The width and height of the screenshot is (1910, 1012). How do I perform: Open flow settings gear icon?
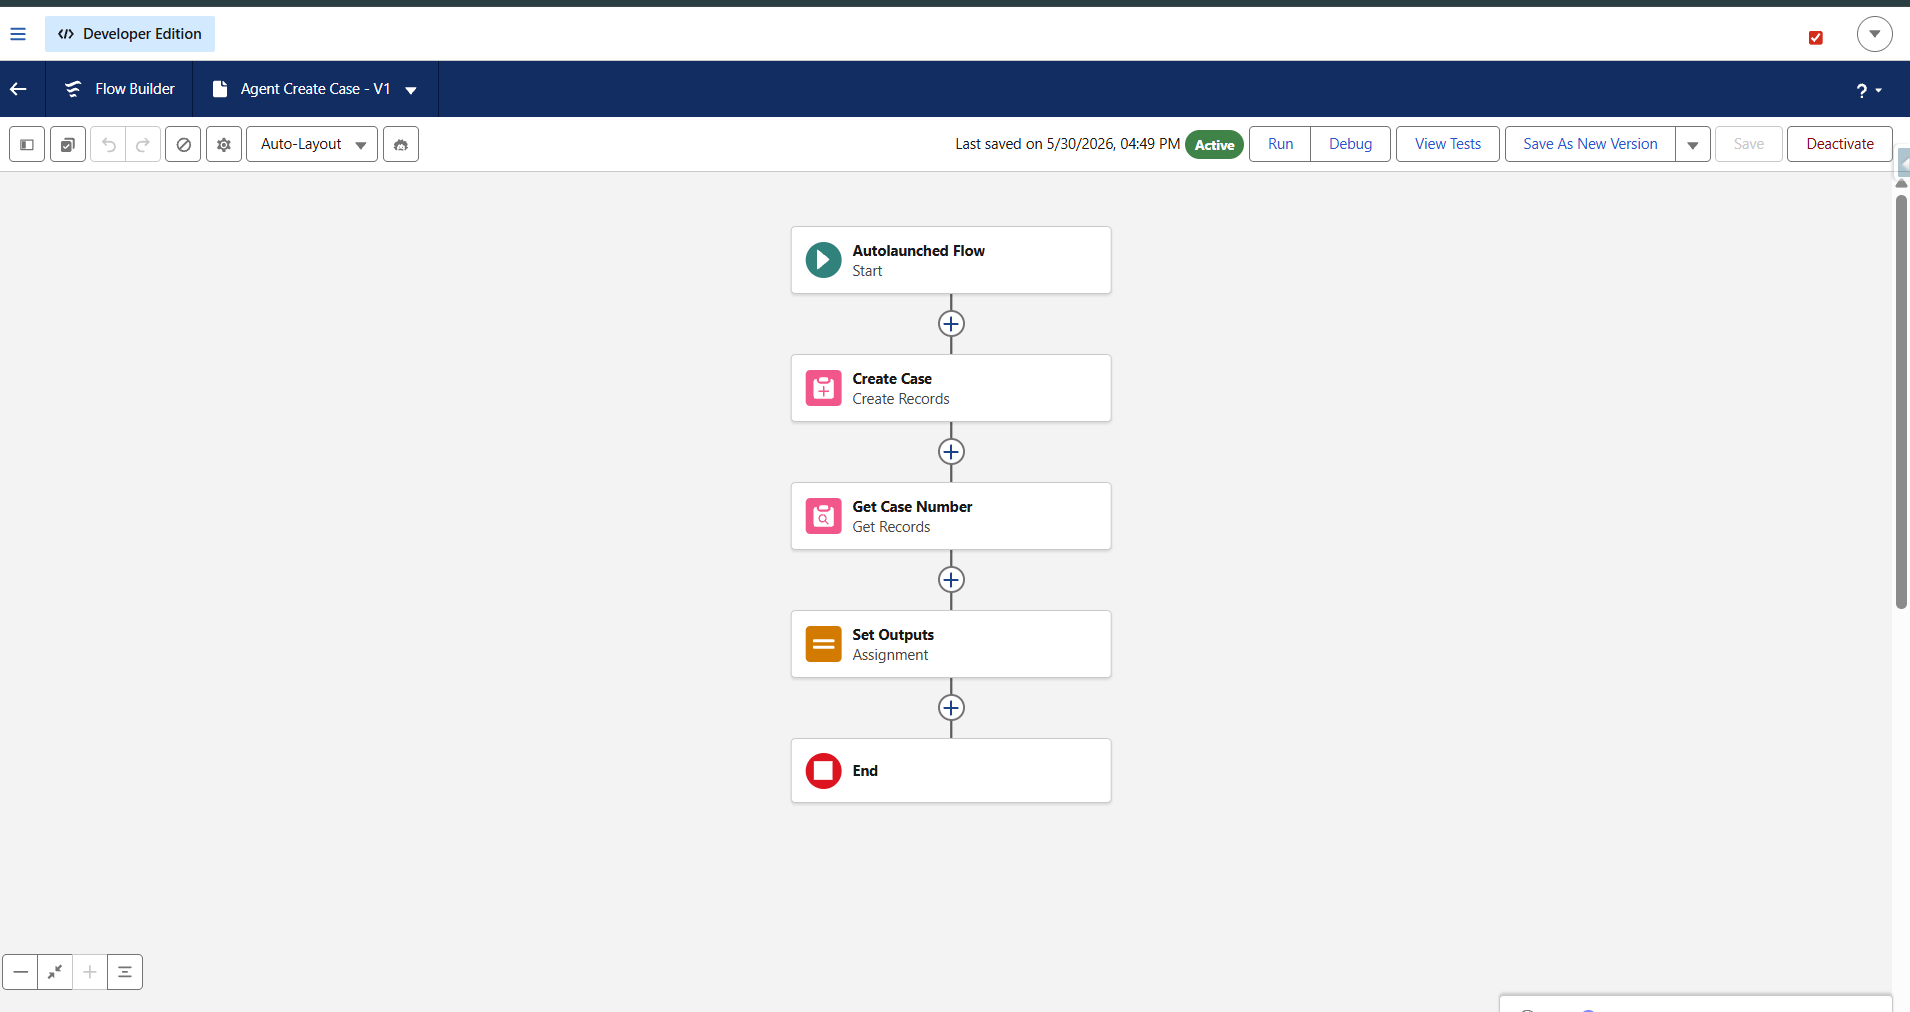(x=224, y=144)
